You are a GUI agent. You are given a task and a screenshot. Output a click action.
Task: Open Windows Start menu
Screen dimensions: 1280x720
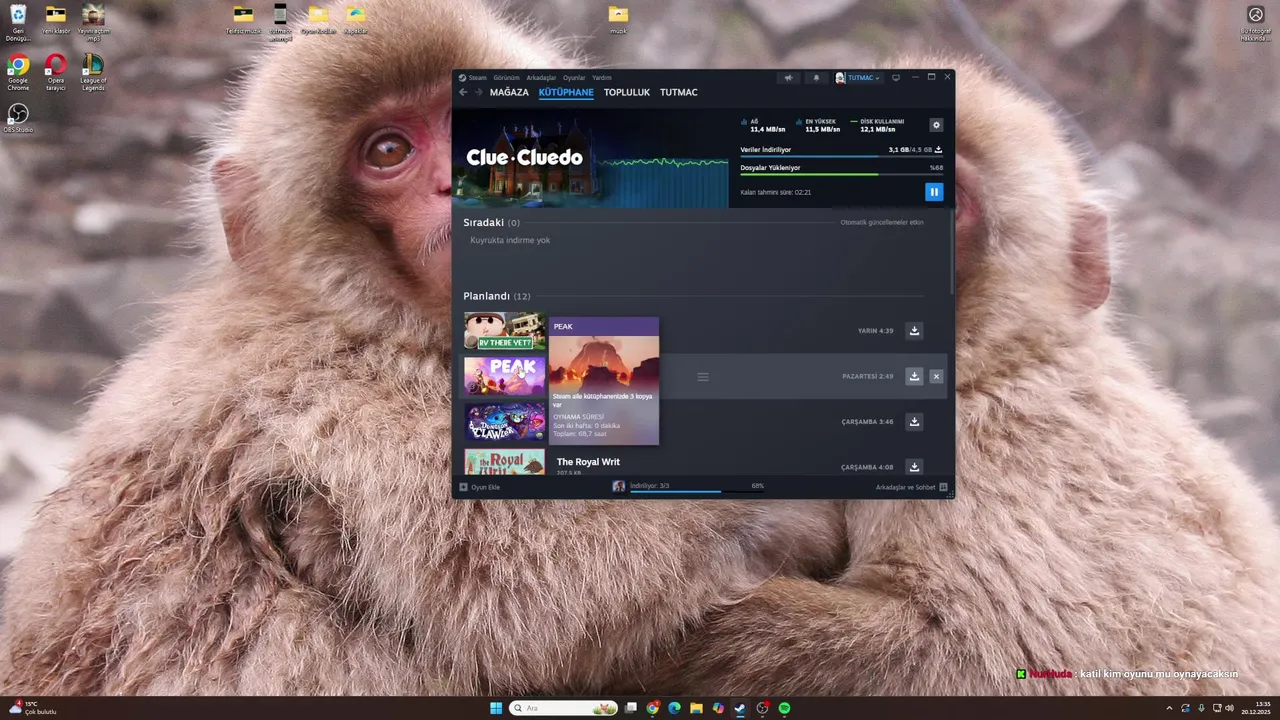click(496, 708)
